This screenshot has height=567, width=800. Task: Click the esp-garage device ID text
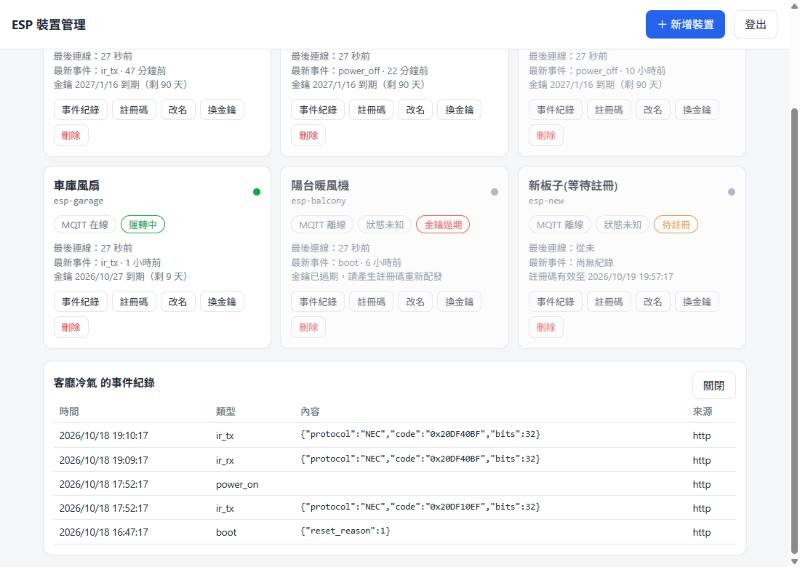(79, 201)
